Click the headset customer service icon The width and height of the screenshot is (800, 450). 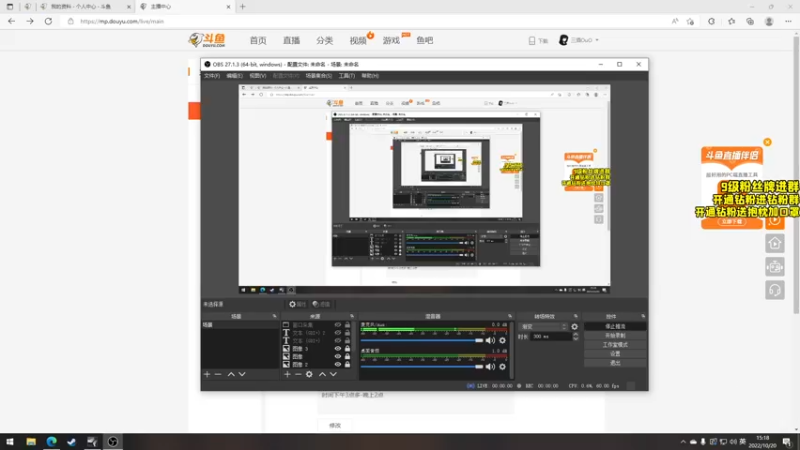774,290
